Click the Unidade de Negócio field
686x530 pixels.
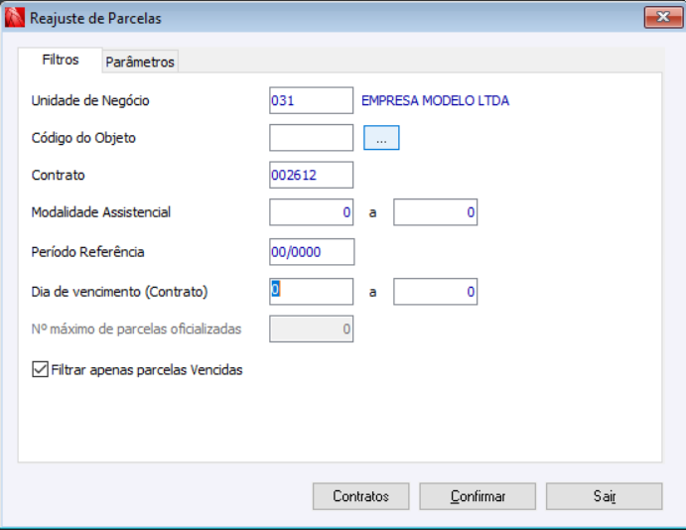point(311,100)
